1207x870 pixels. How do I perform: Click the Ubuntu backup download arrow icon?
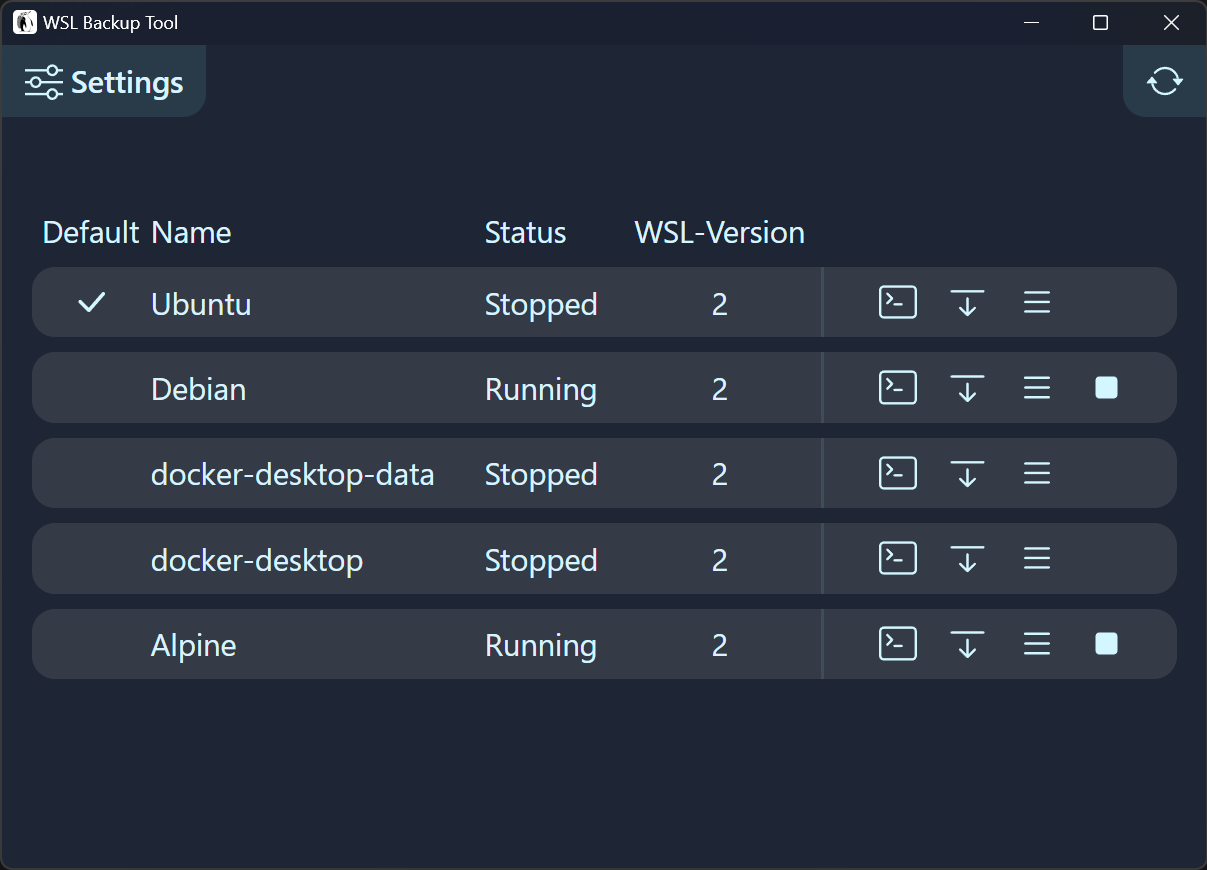click(967, 302)
